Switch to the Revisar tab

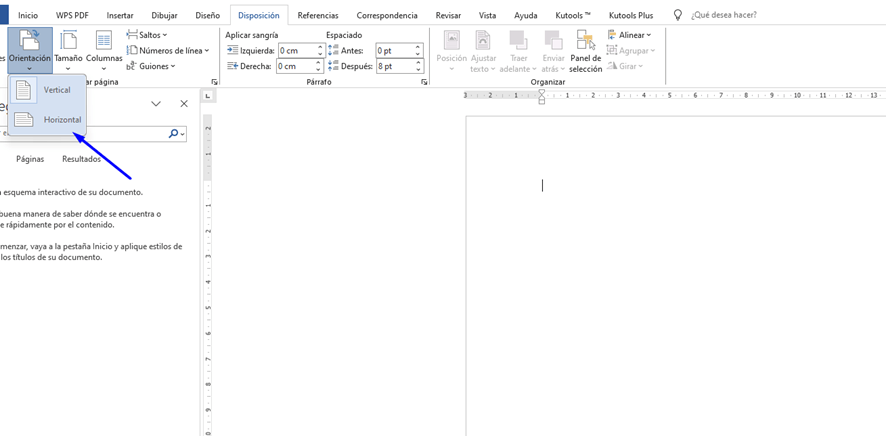[x=448, y=15]
